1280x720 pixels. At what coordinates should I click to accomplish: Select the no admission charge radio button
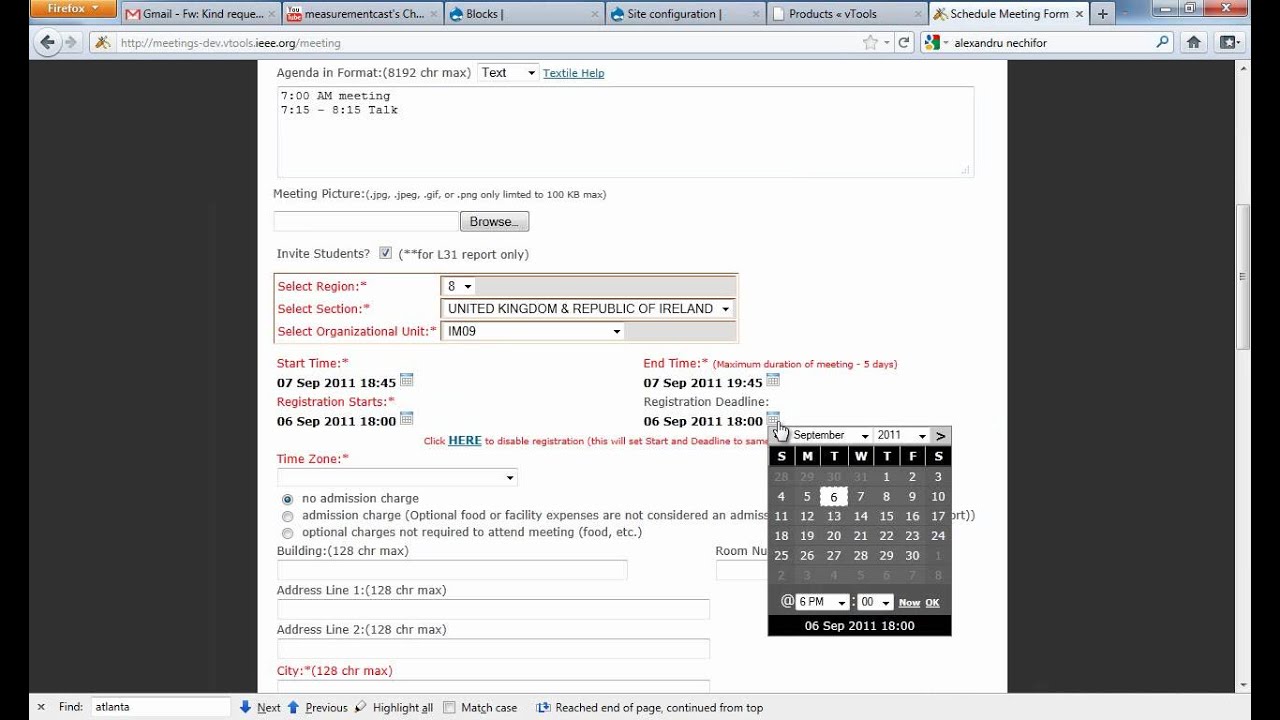point(288,499)
